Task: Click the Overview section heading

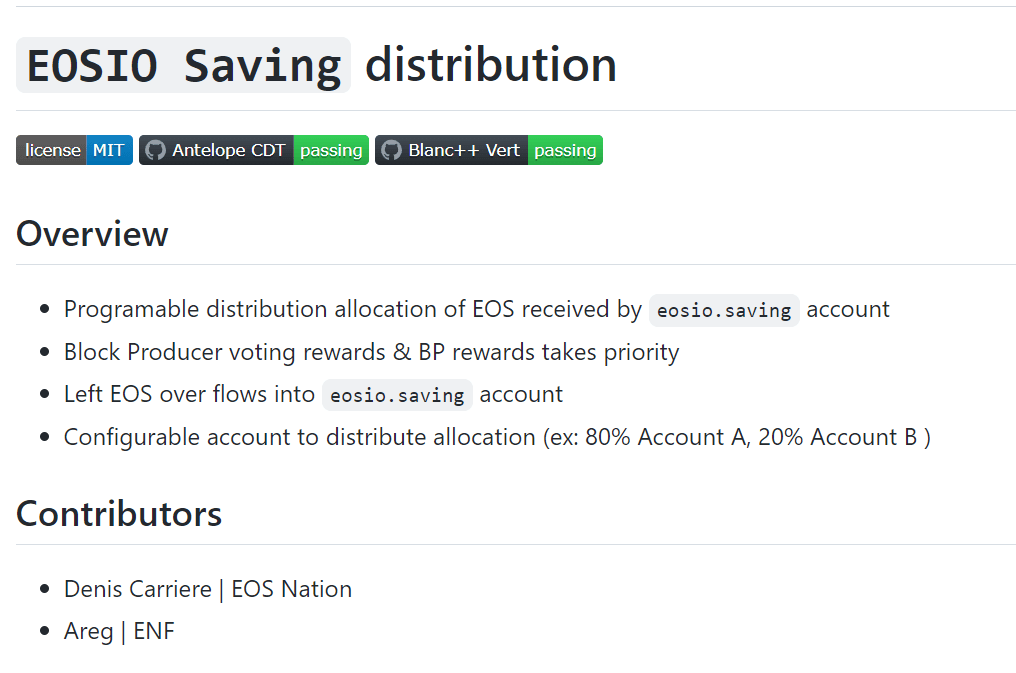Action: (x=92, y=234)
